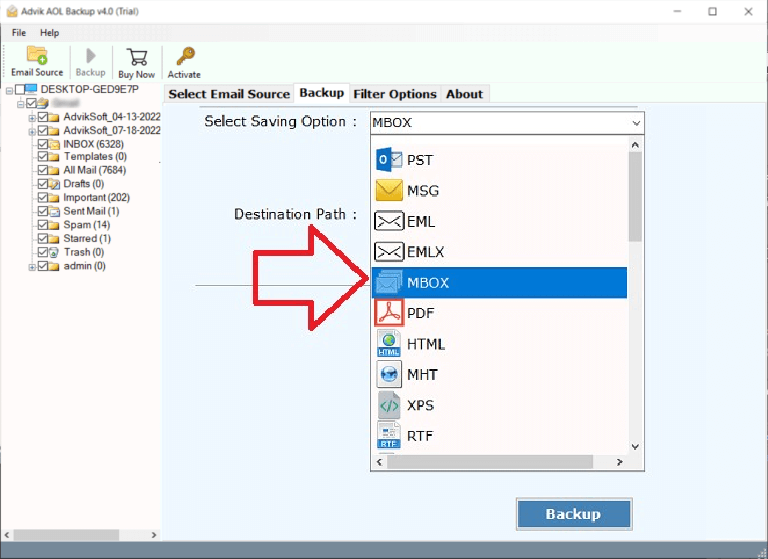This screenshot has height=559, width=768.
Task: Choose the PDF text option in list
Action: 420,313
